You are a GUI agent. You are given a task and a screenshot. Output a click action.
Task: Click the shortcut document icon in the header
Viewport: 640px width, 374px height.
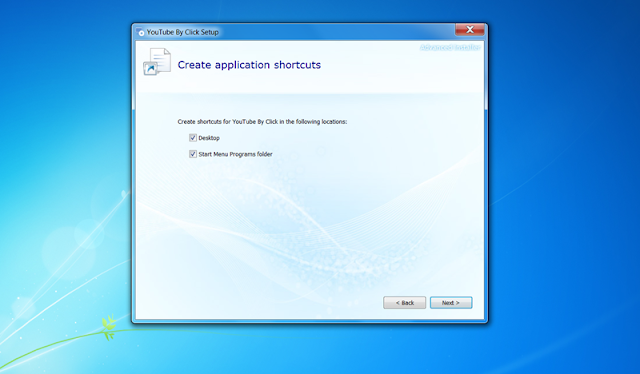pyautogui.click(x=157, y=62)
